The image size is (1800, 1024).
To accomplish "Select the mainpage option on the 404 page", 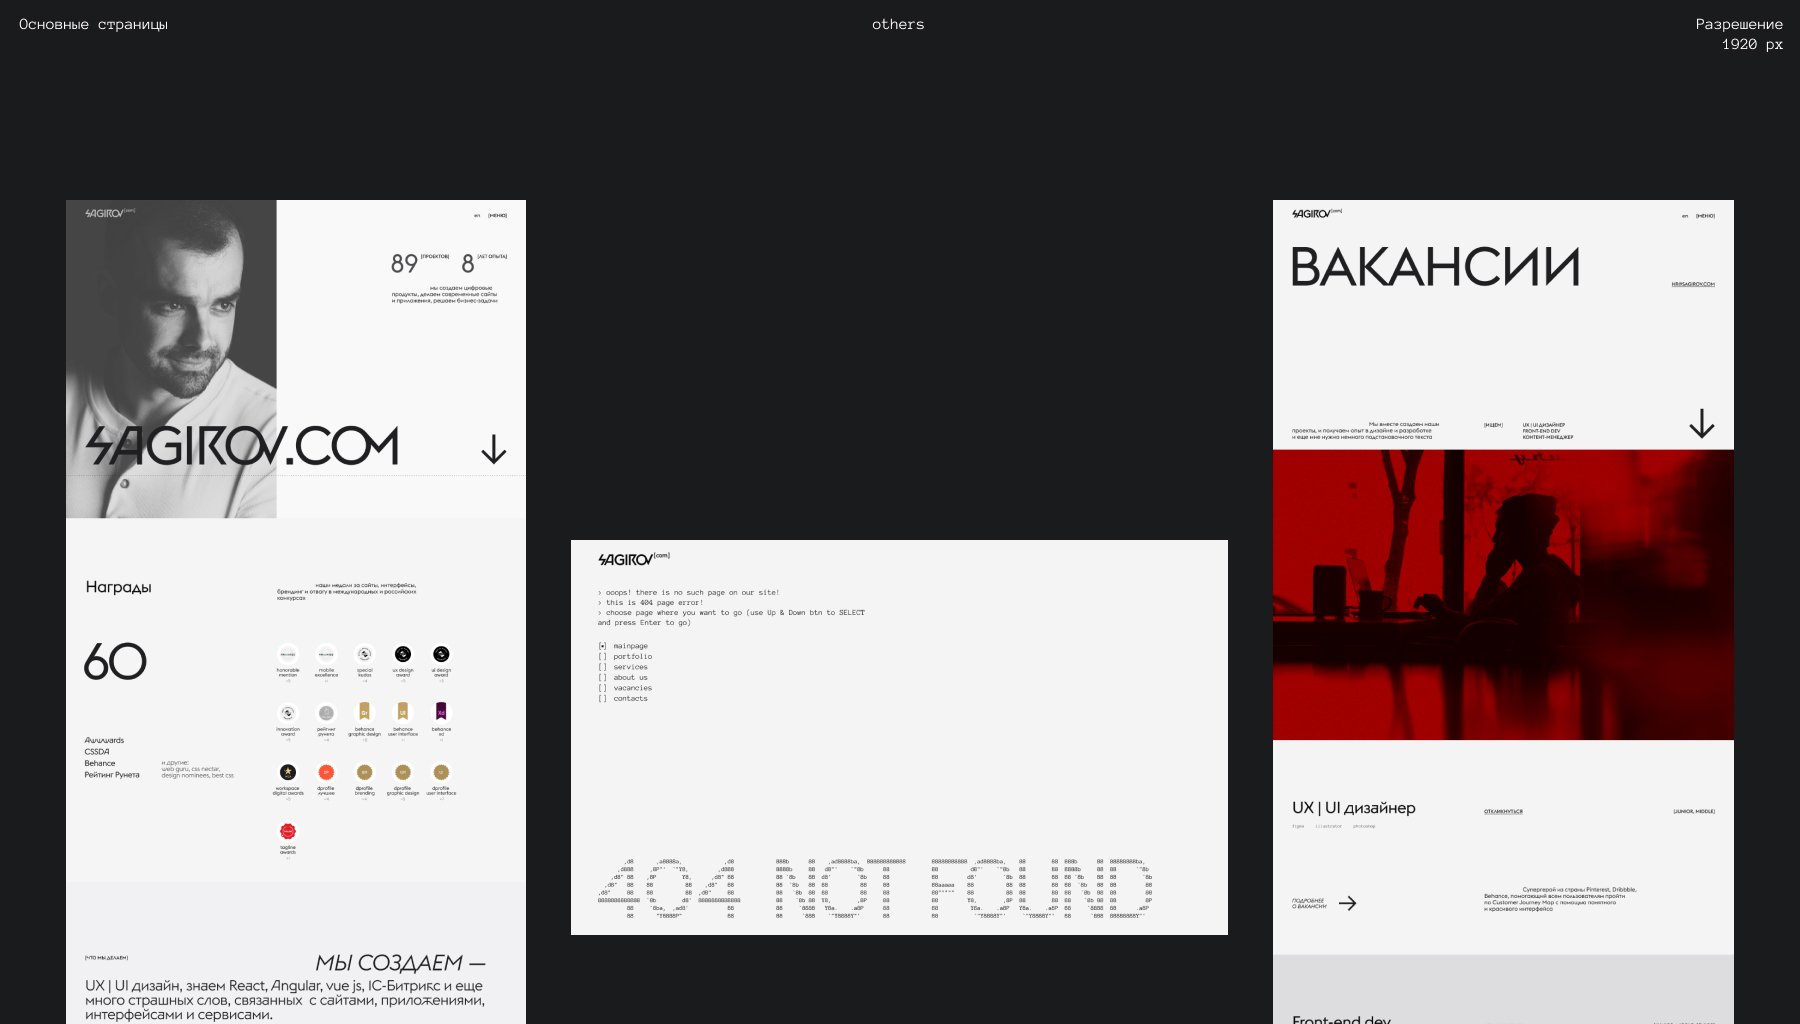I will click(x=623, y=646).
